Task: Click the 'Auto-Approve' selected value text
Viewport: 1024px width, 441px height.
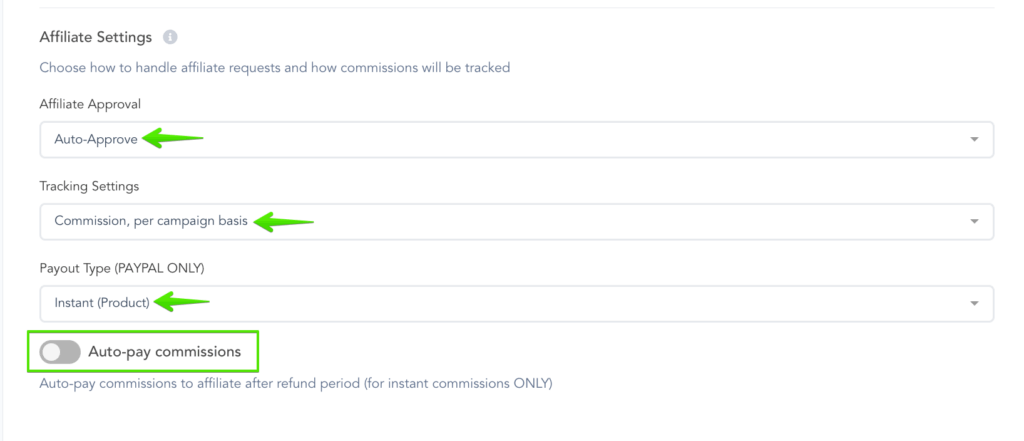Action: [95, 140]
